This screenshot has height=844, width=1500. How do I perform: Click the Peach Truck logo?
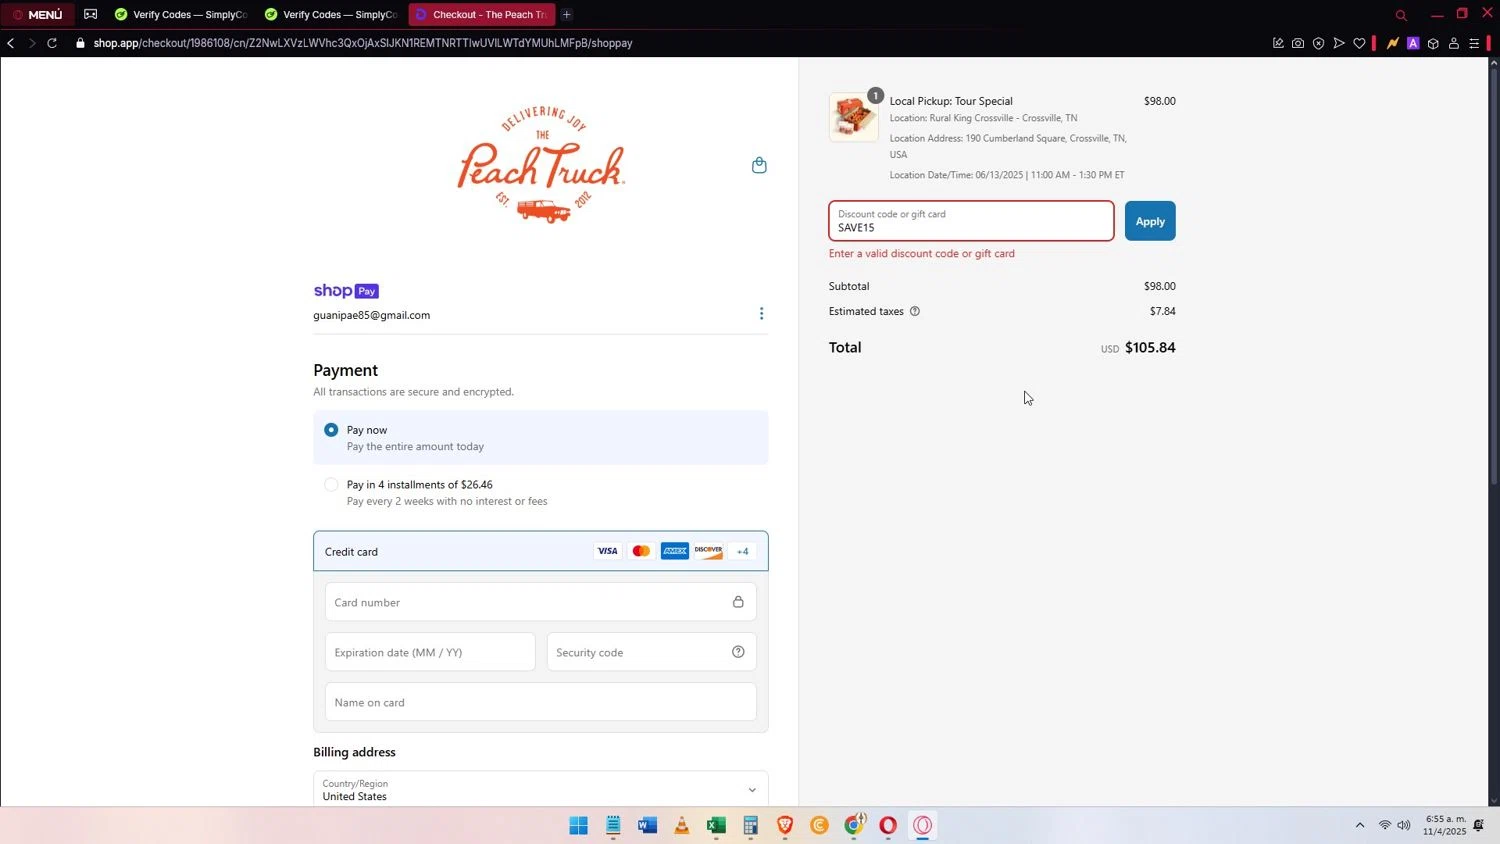[541, 165]
